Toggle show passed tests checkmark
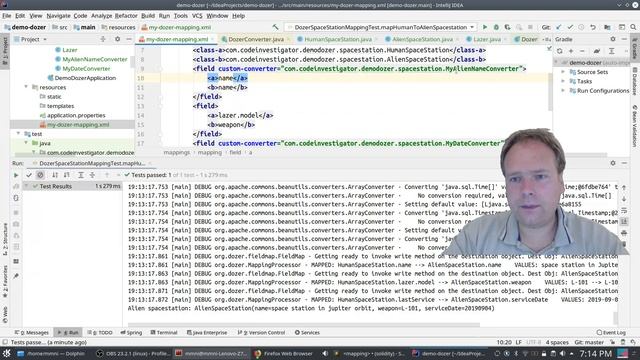Image resolution: width=640 pixels, height=360 pixels. pos(29,175)
